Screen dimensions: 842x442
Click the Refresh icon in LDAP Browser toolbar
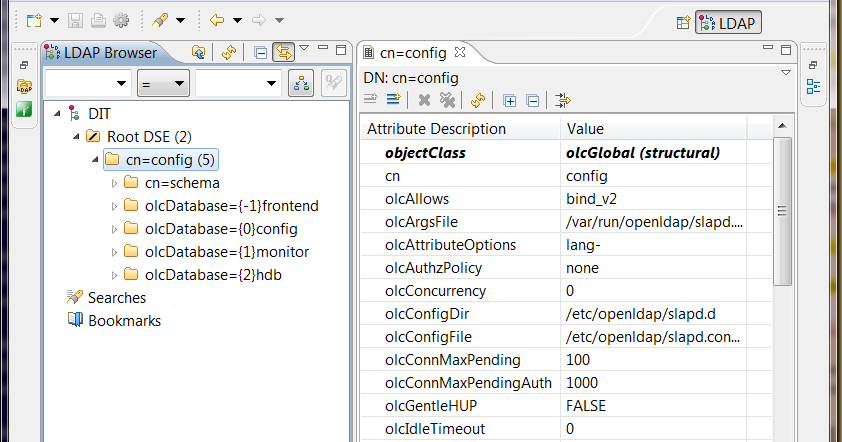(229, 53)
